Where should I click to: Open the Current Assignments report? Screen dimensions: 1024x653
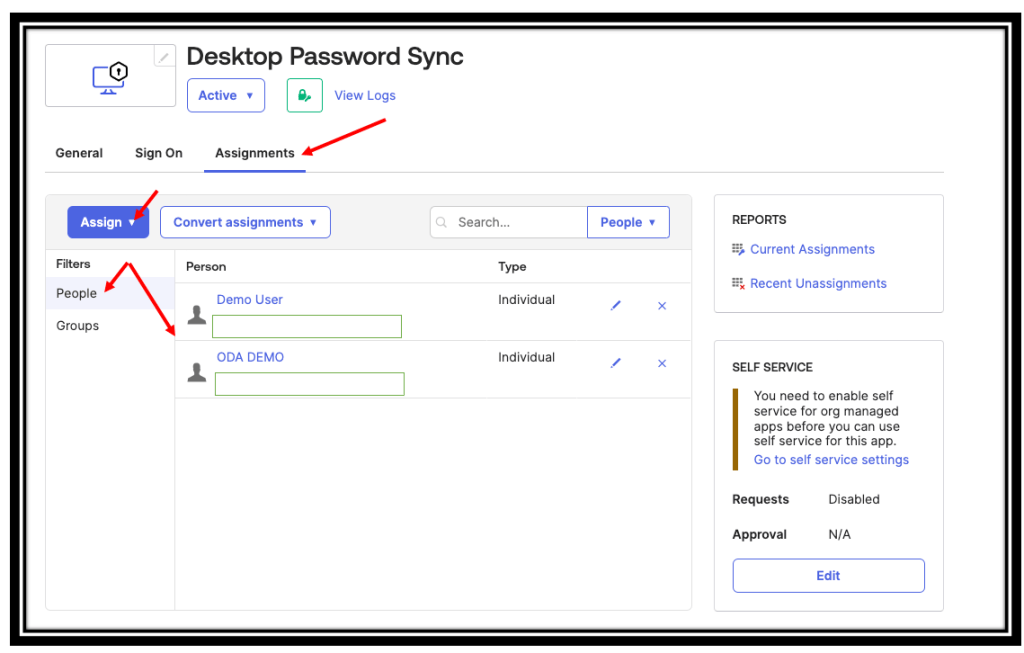(812, 250)
